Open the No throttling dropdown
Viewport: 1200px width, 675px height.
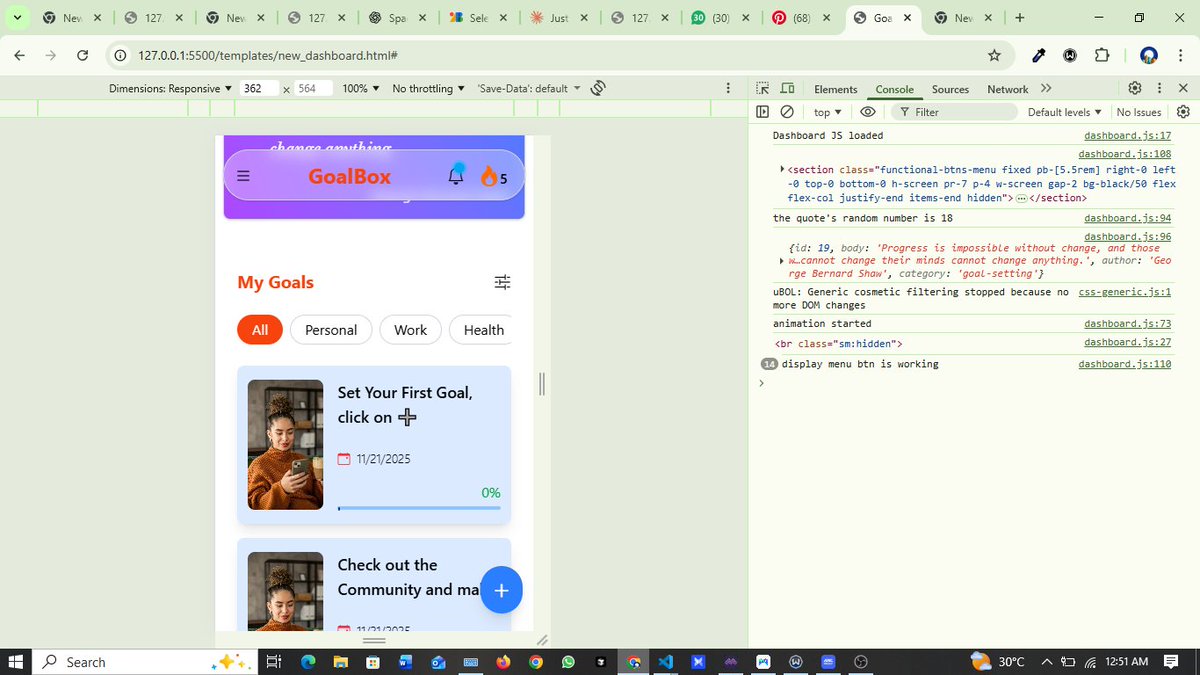(424, 88)
